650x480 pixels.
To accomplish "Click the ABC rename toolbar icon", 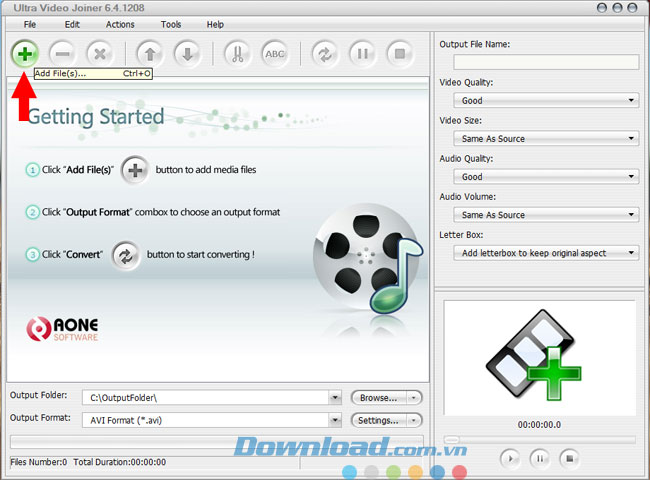I will 274,53.
